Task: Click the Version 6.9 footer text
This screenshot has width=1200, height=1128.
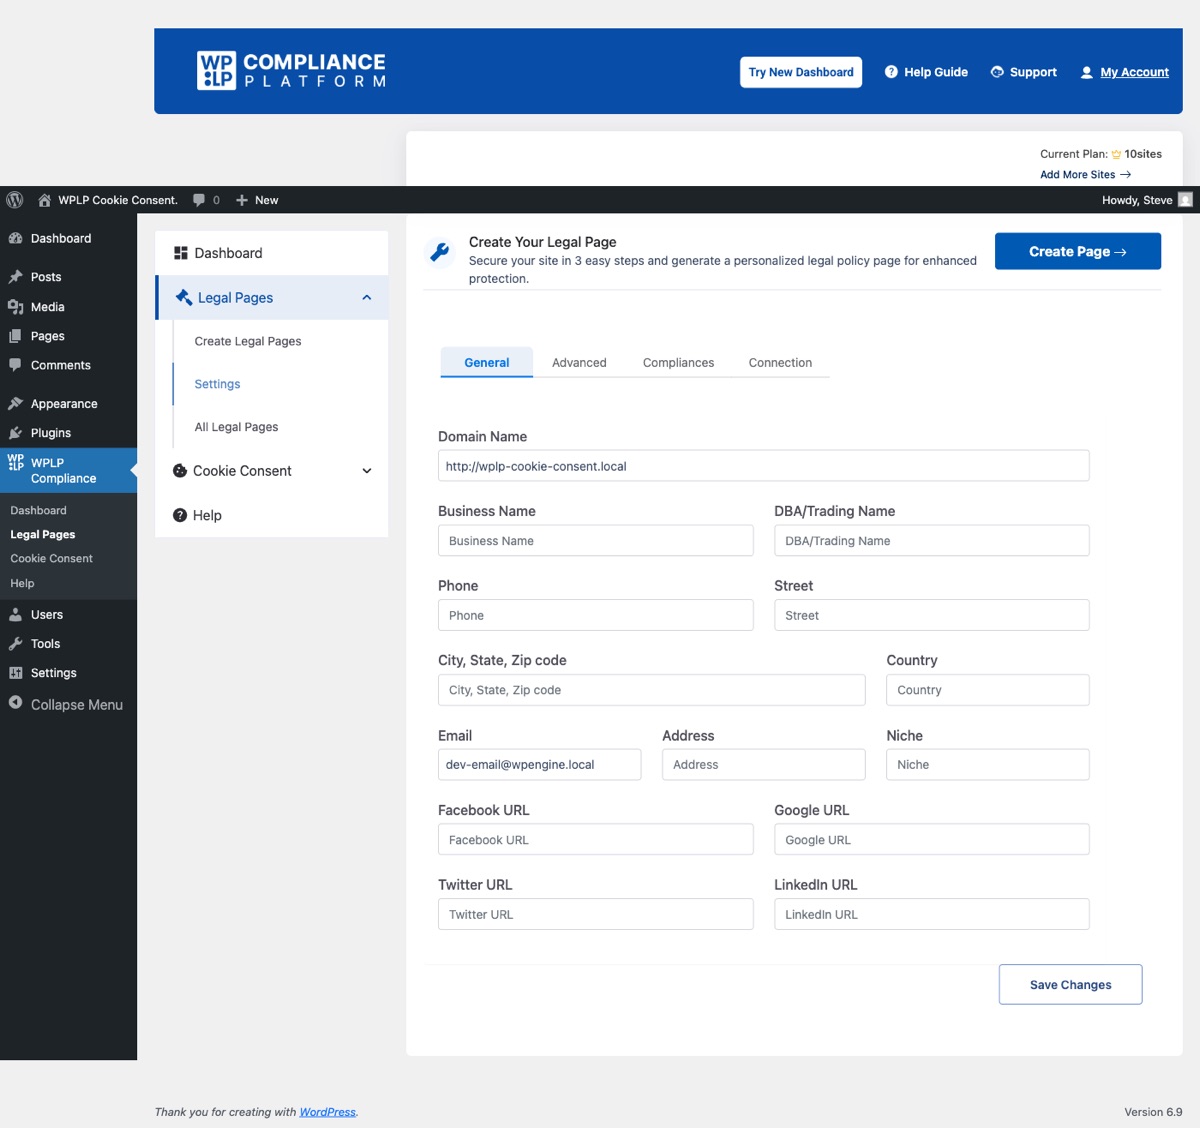Action: (x=1153, y=1112)
